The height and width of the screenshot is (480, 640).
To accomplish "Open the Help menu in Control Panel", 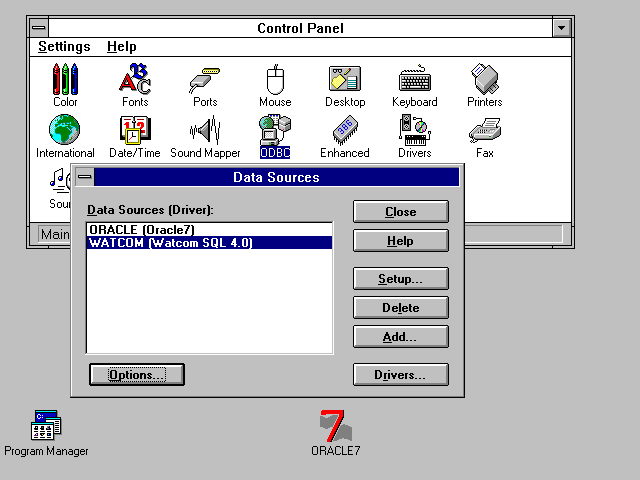I will (122, 47).
